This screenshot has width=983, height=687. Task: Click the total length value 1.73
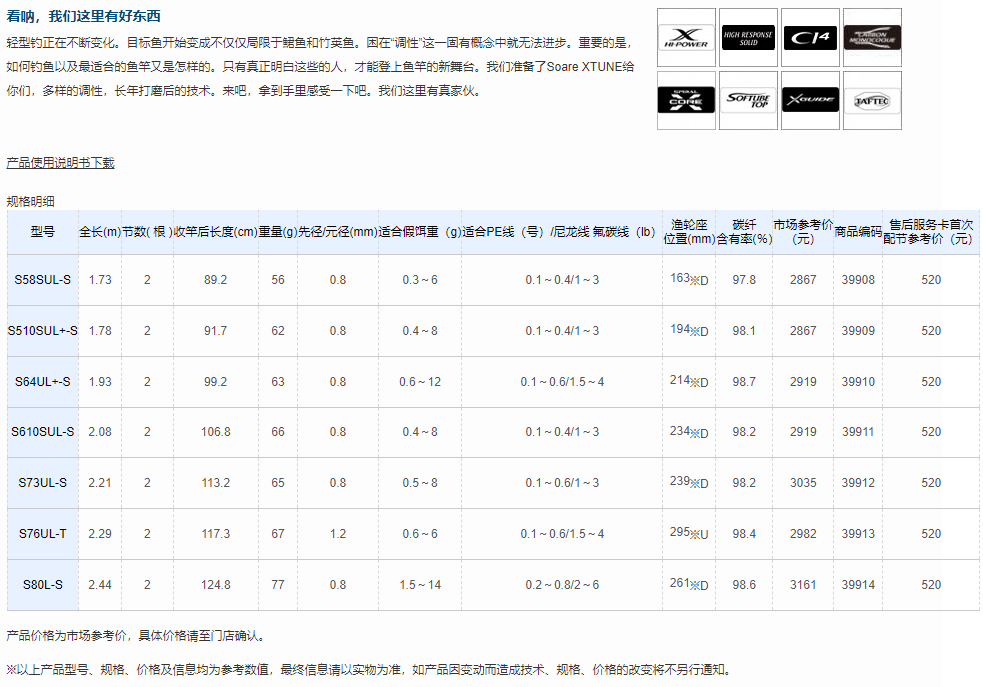click(100, 280)
